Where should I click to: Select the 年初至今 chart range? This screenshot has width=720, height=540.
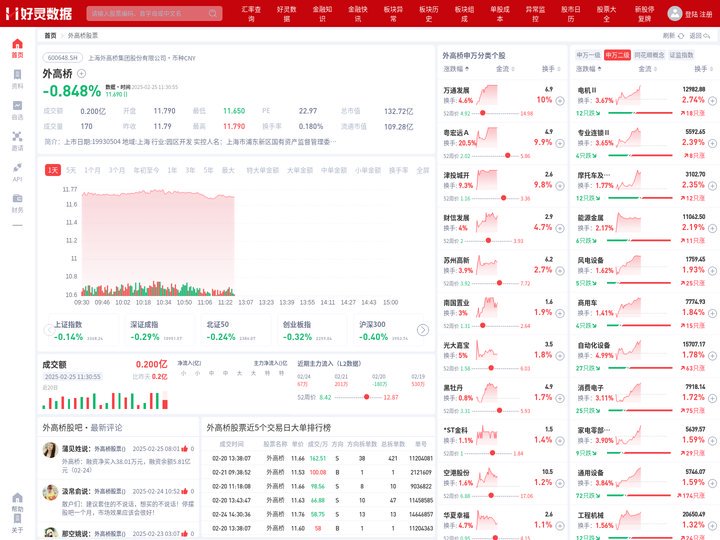coord(146,170)
